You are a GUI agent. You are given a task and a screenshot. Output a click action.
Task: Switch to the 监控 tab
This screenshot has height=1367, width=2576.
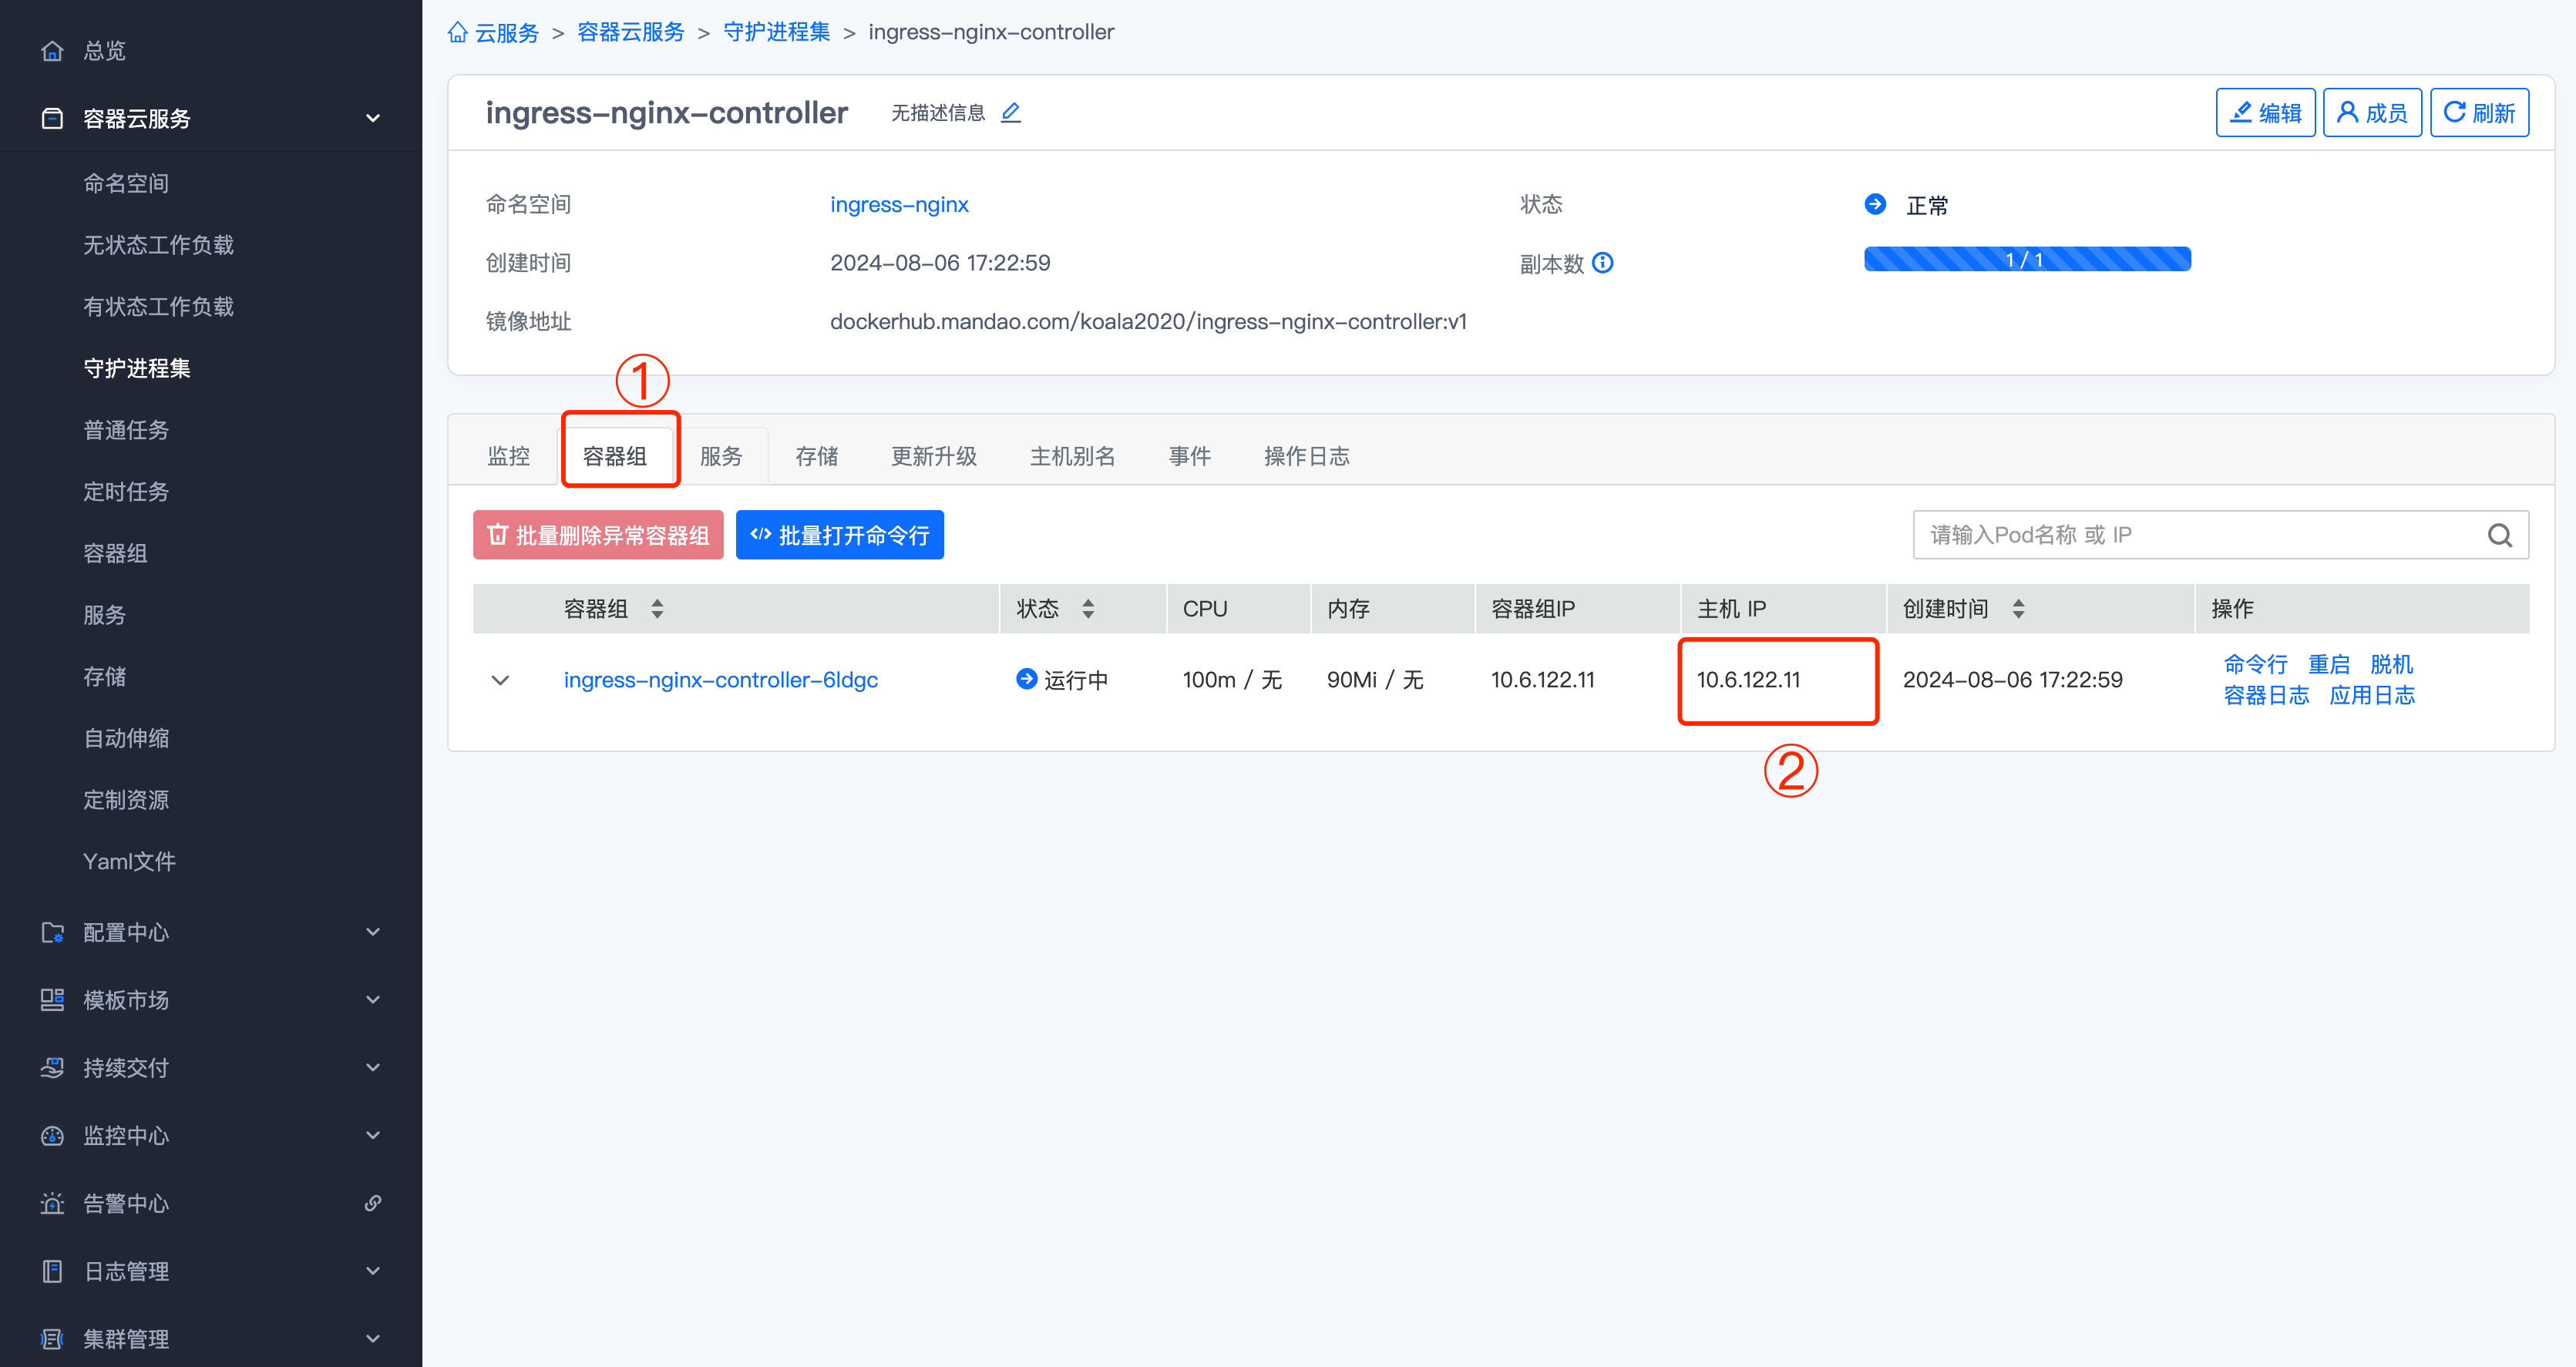tap(508, 456)
